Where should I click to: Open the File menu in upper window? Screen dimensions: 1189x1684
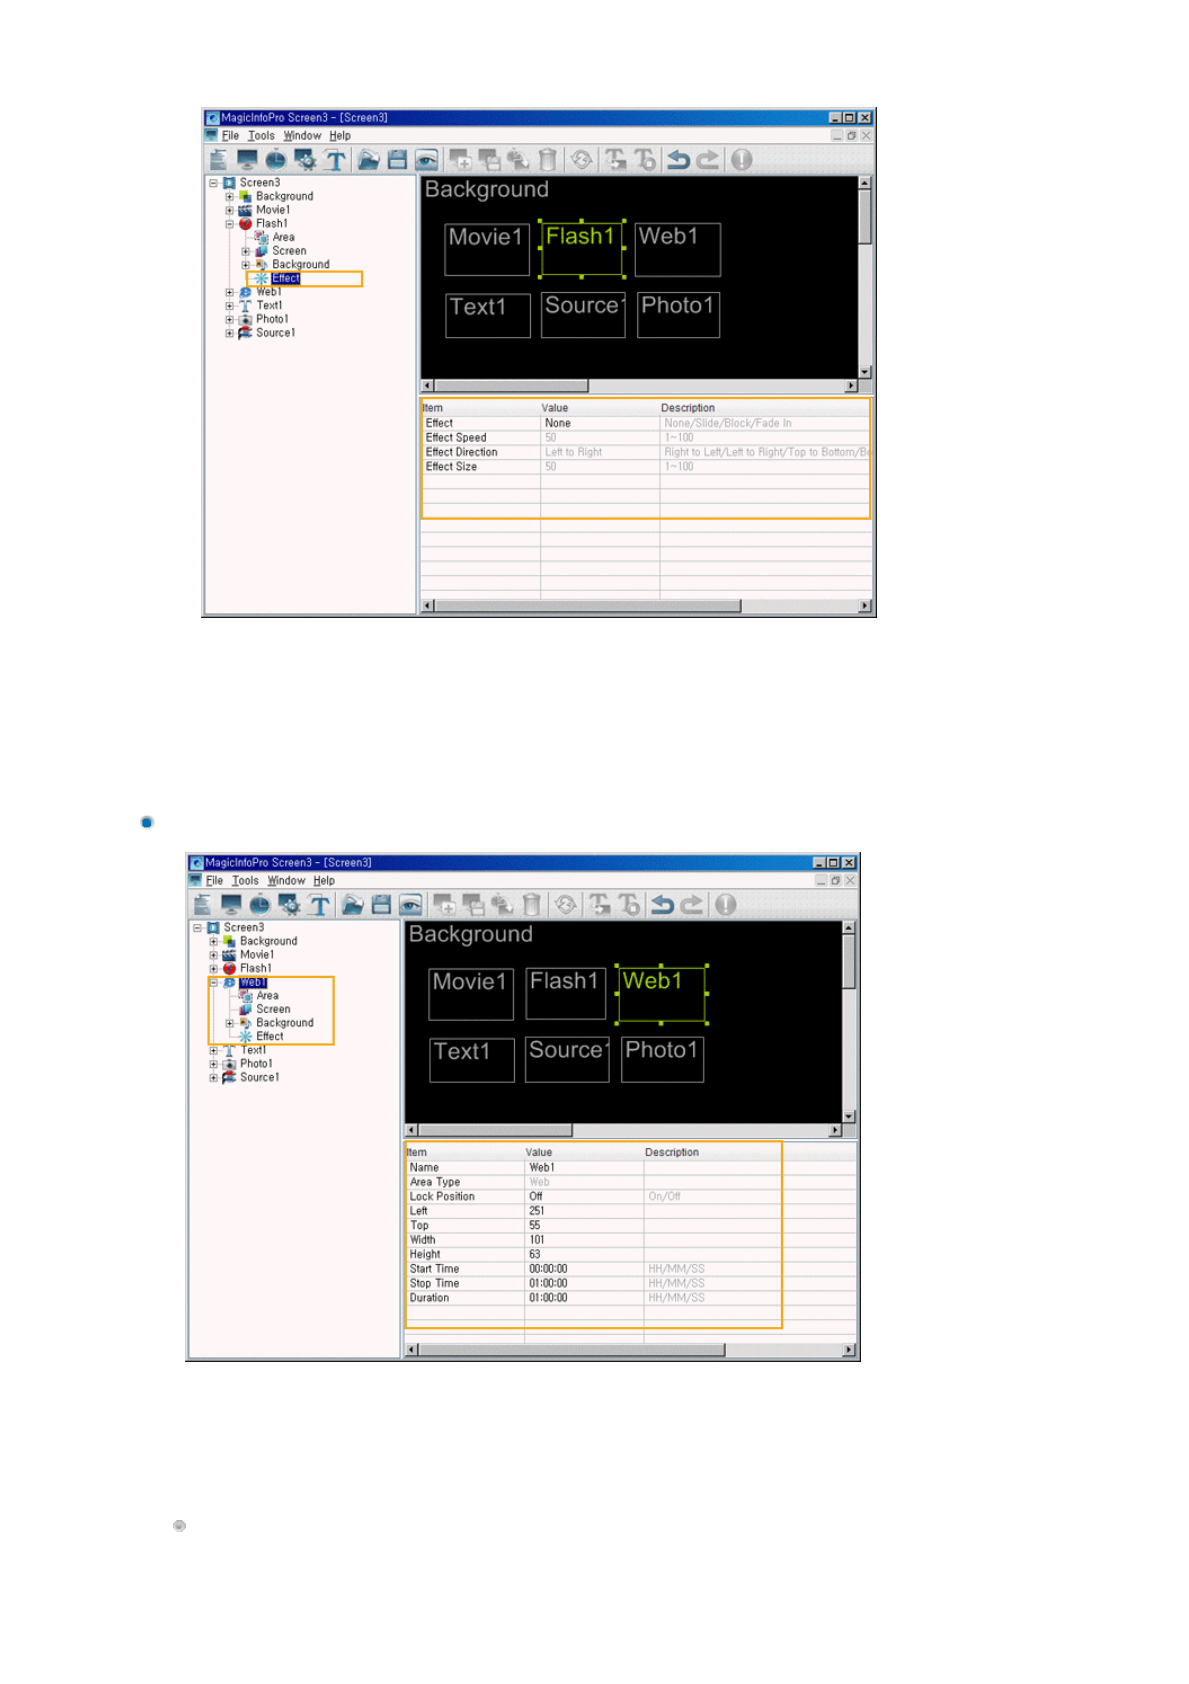coord(230,136)
